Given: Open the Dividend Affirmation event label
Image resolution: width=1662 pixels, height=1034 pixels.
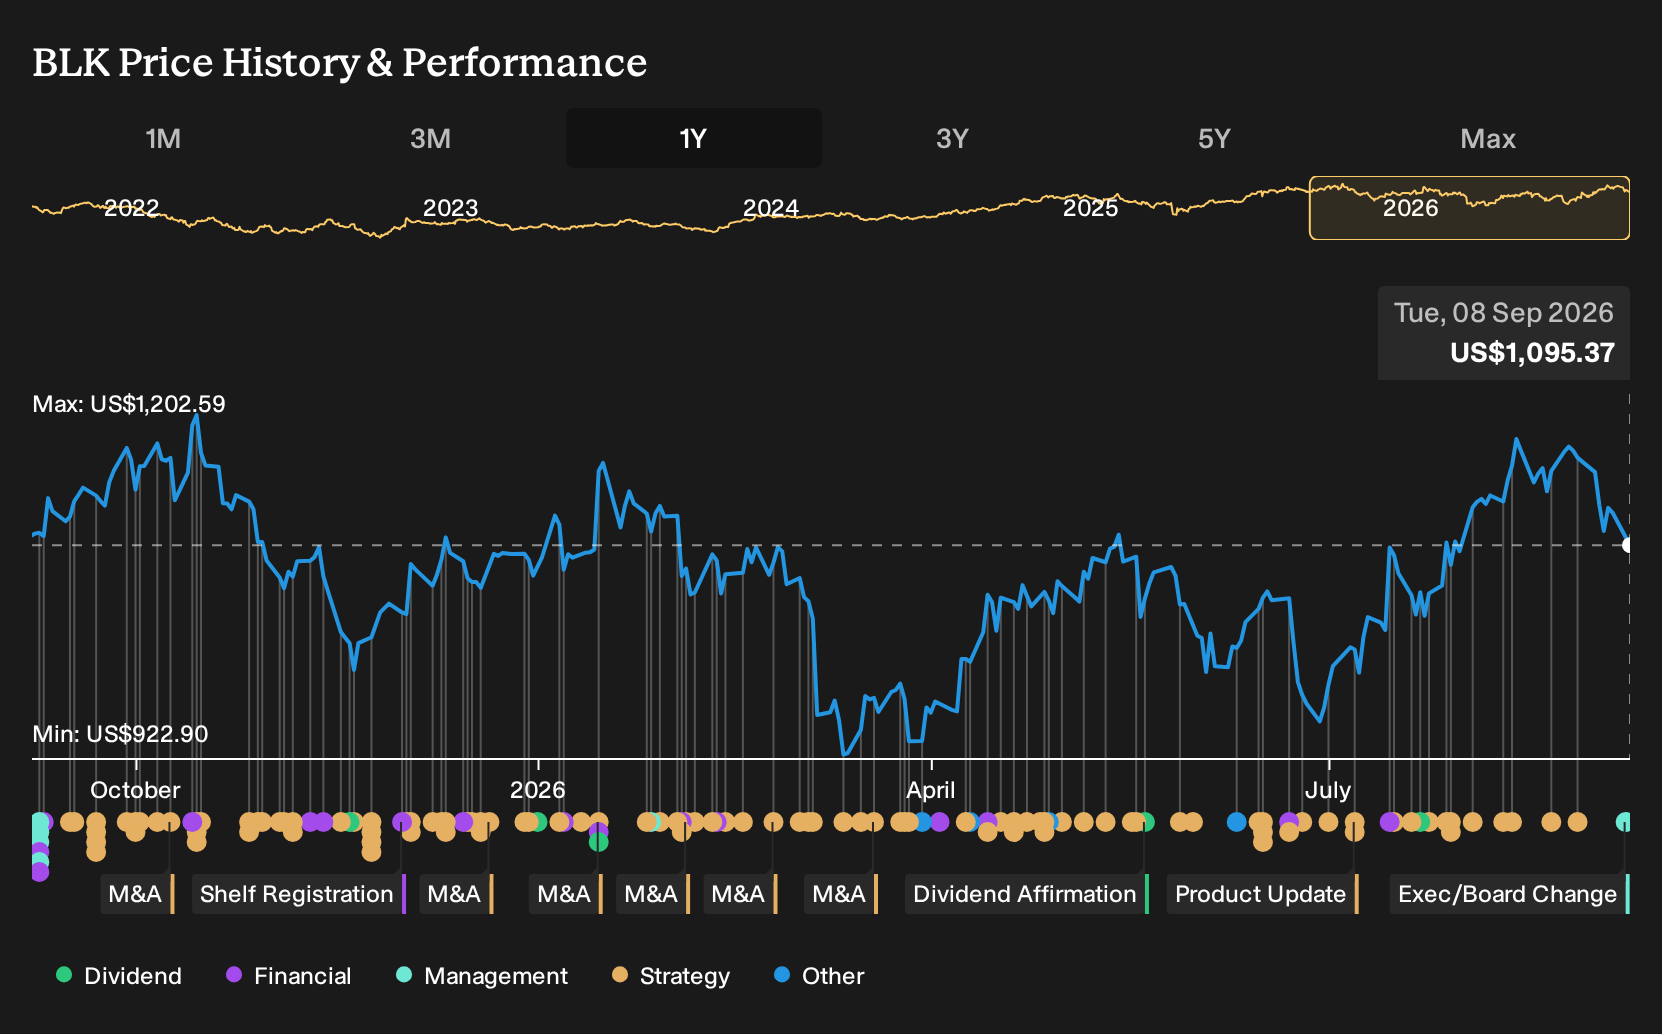Looking at the screenshot, I should tap(1027, 894).
